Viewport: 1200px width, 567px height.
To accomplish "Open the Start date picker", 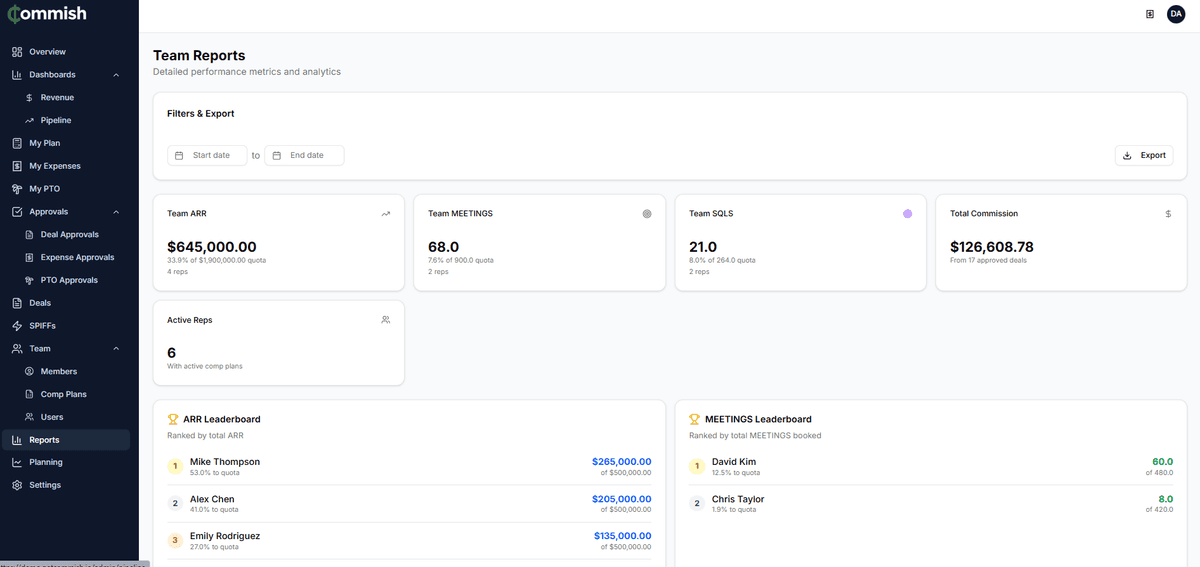I will pyautogui.click(x=207, y=156).
